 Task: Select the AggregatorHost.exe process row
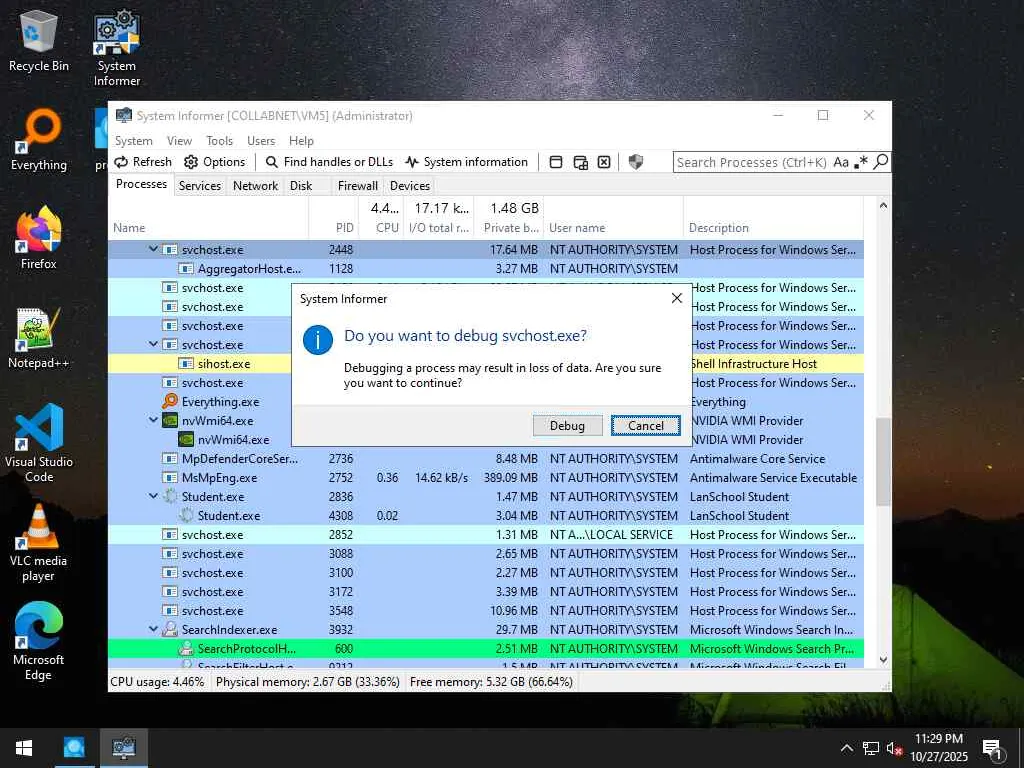click(486, 268)
